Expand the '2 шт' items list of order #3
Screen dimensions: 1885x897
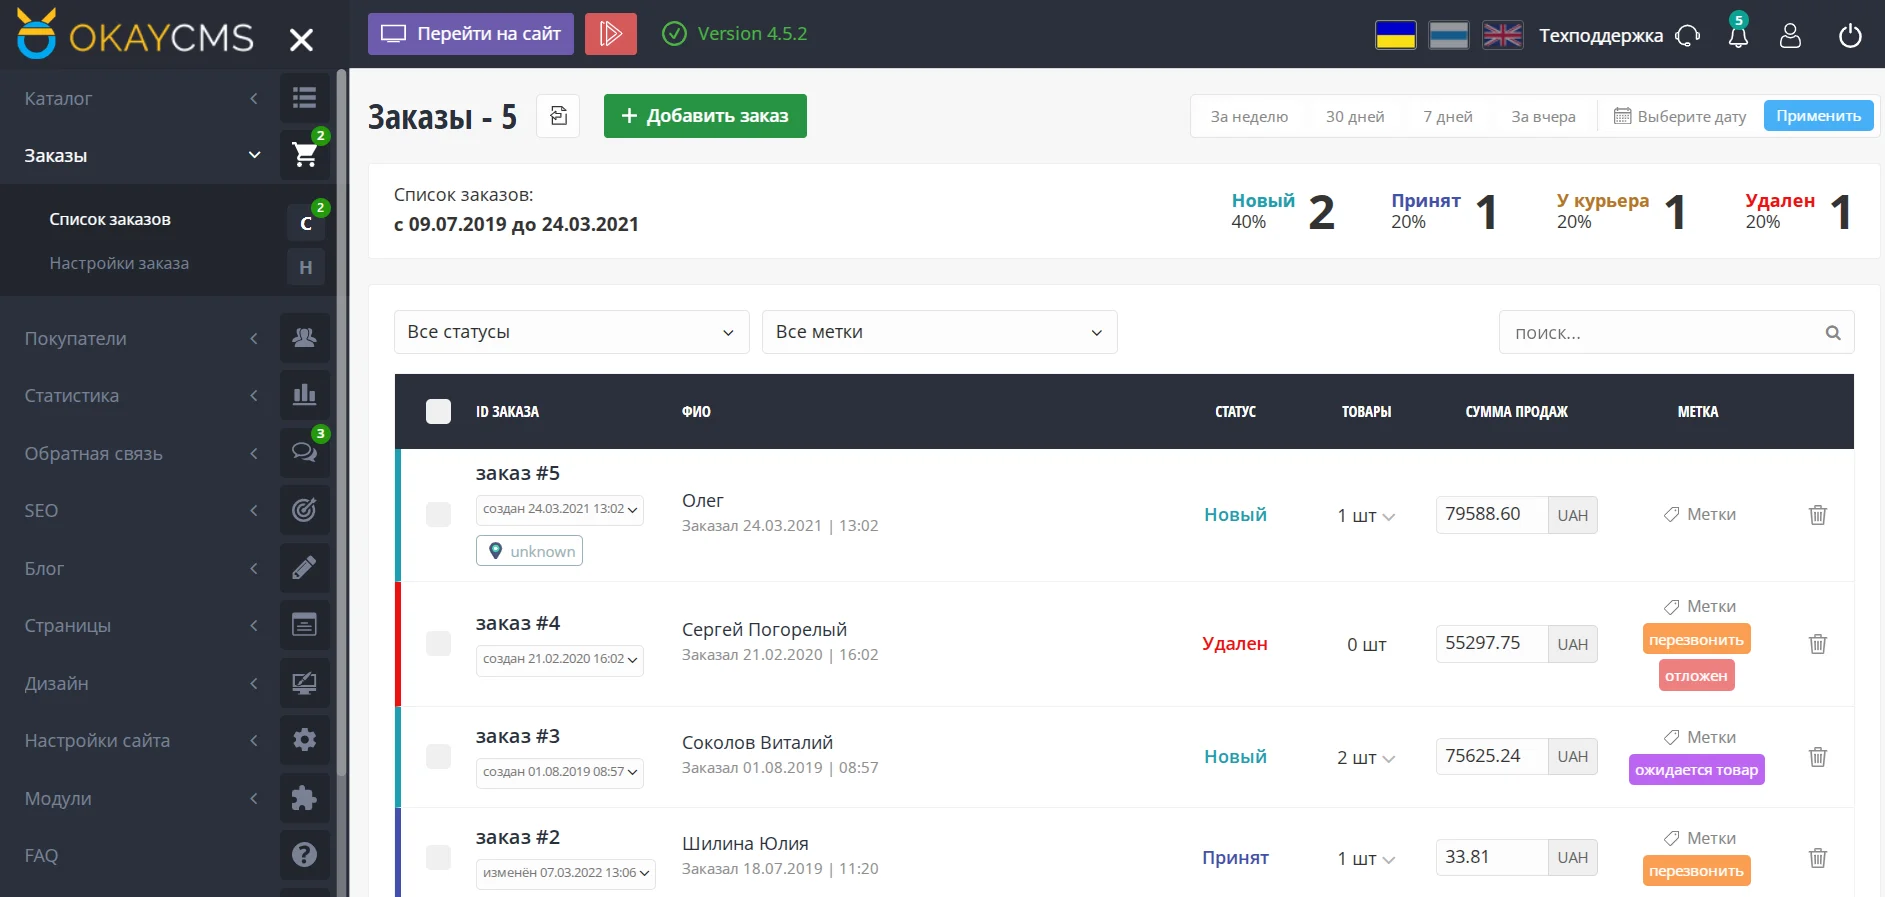[x=1366, y=758]
